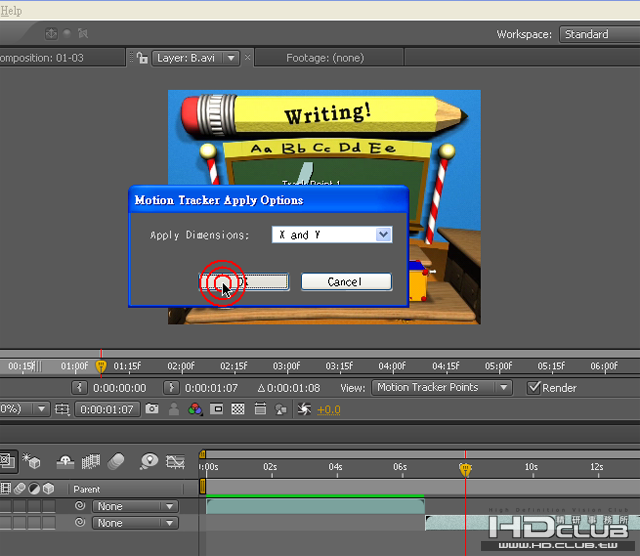Viewport: 640px width, 556px height.
Task: Click Cancel in Motion Tracker Apply Options
Action: pyautogui.click(x=347, y=282)
